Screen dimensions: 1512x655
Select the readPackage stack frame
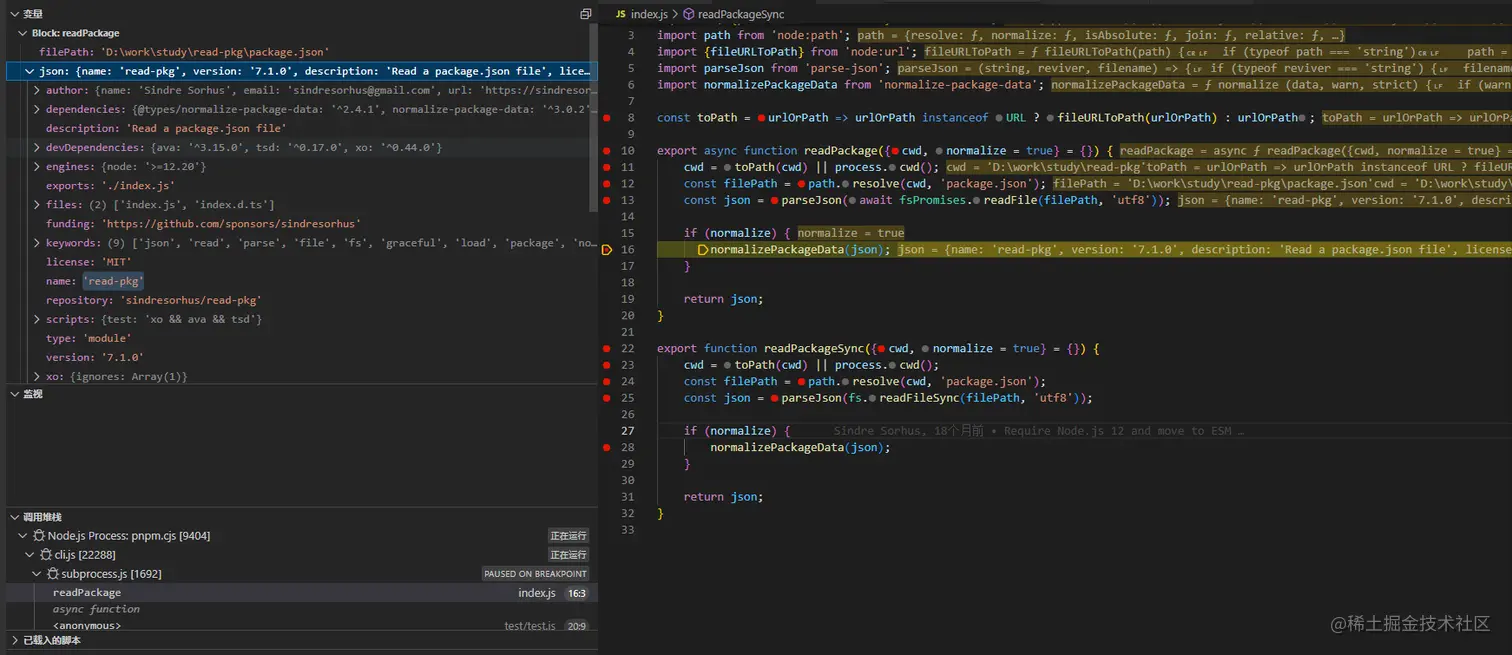click(x=300, y=593)
